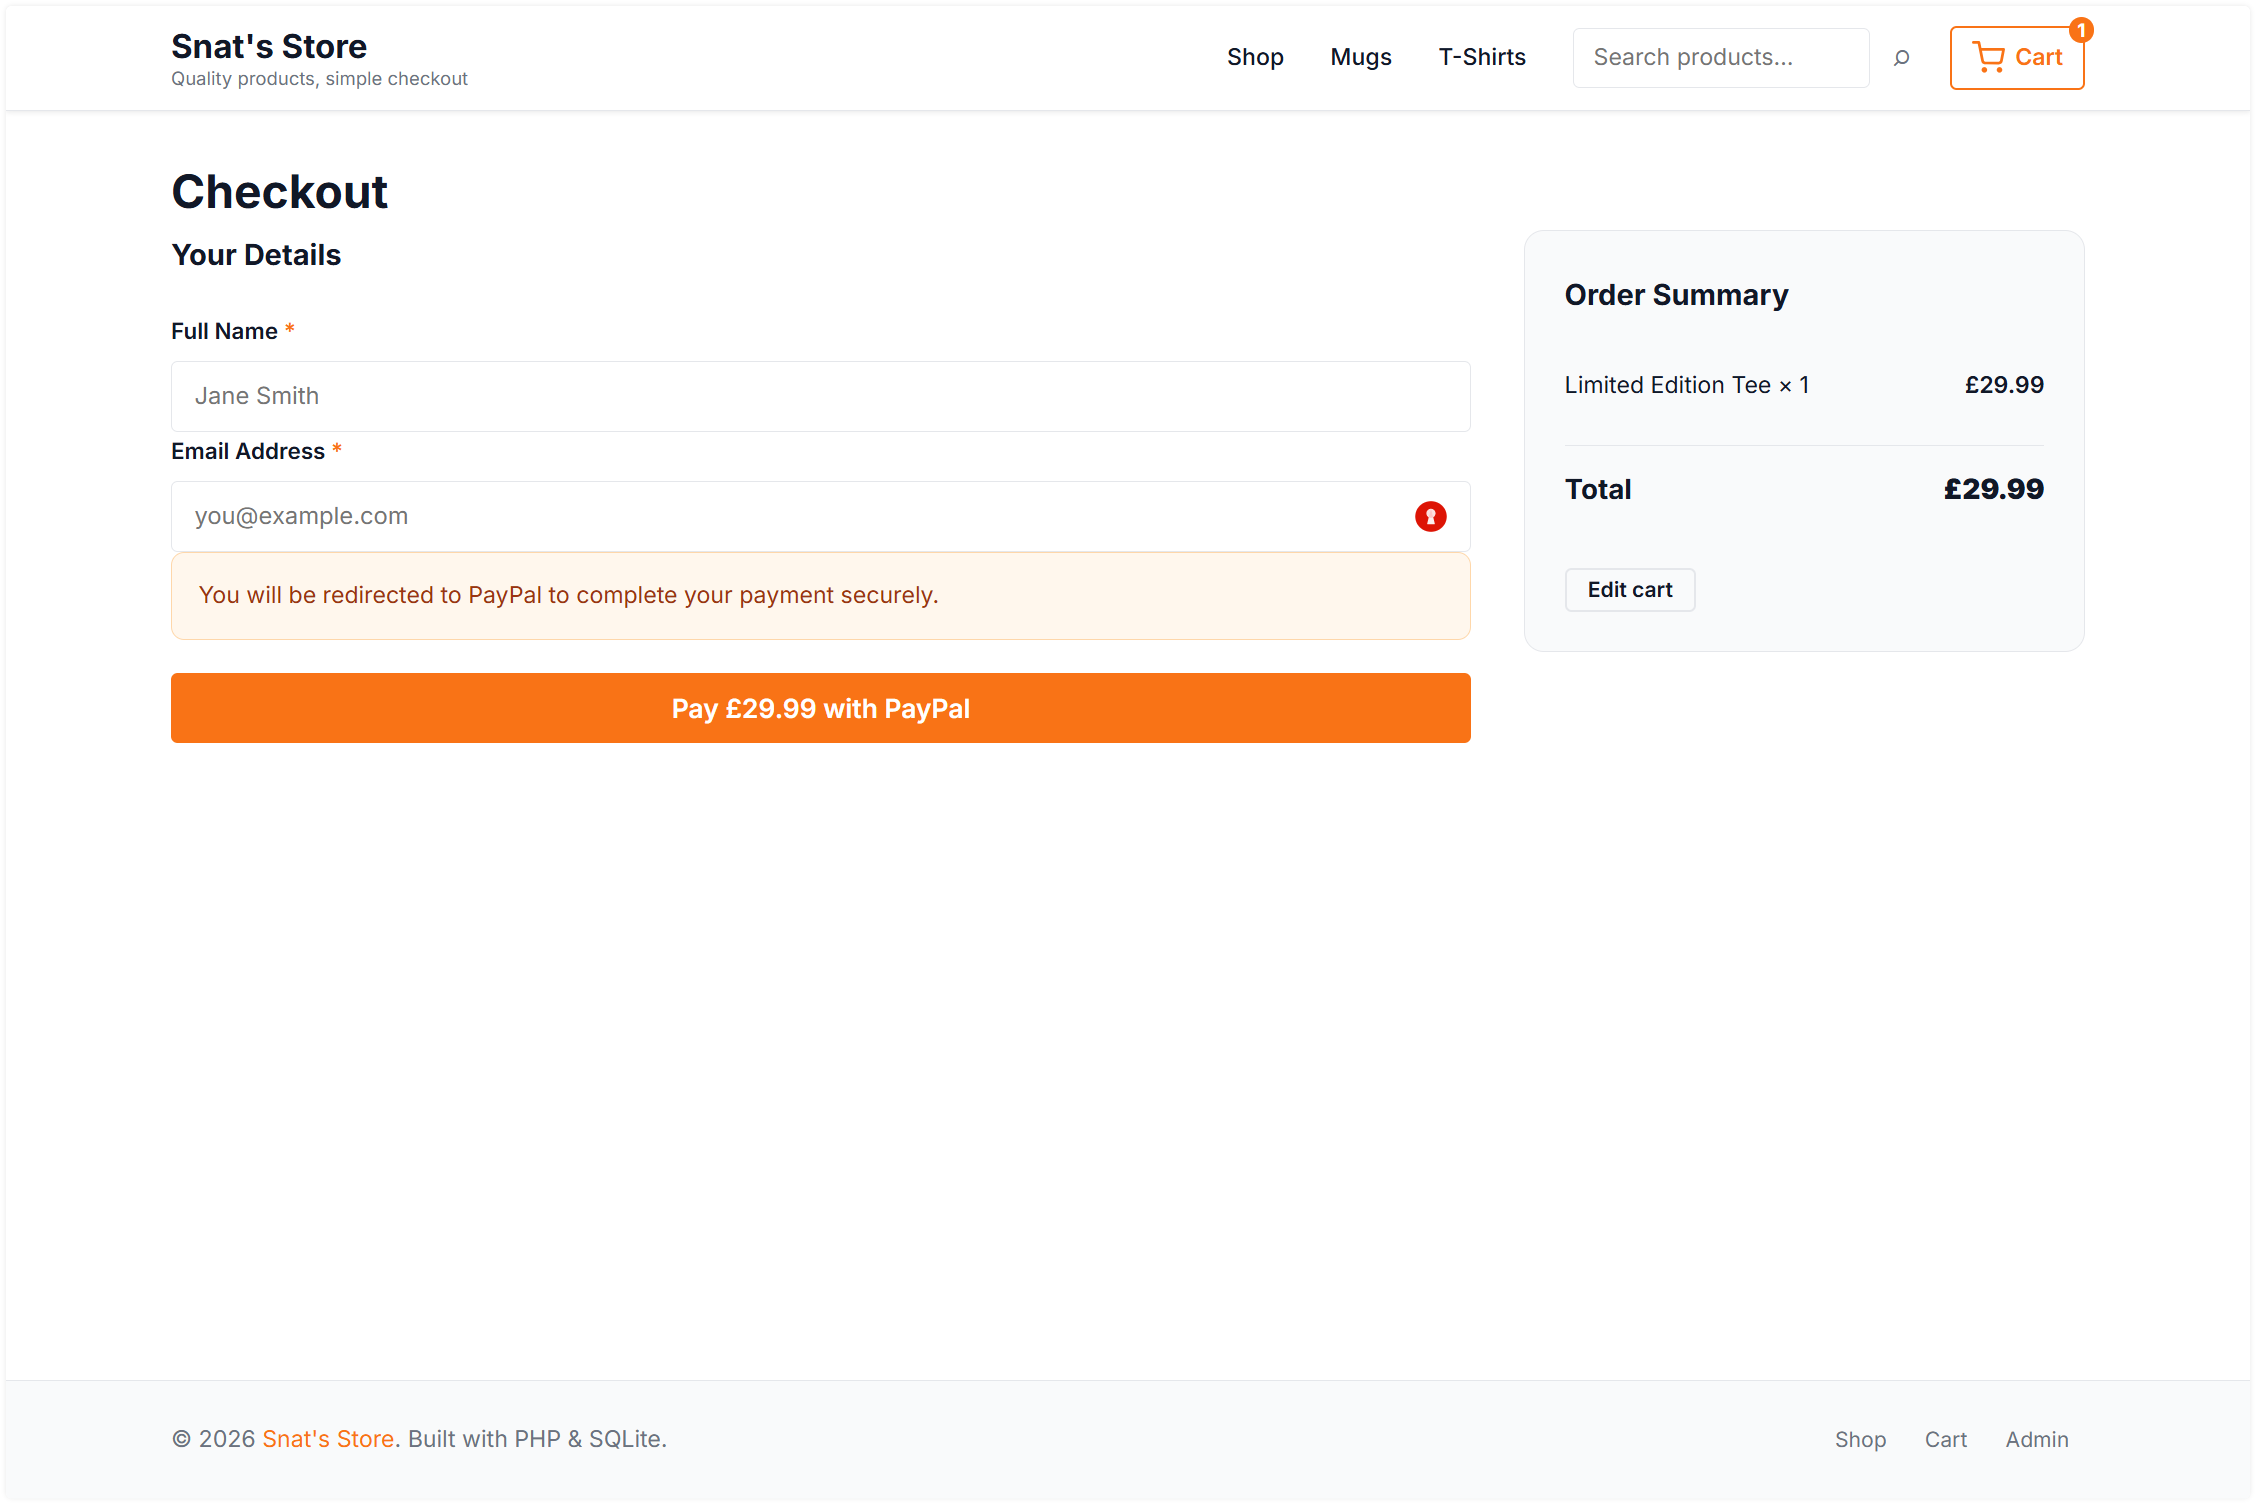Screen dimensions: 2256x1504
Task: Open the Mugs navigation item
Action: (x=1360, y=57)
